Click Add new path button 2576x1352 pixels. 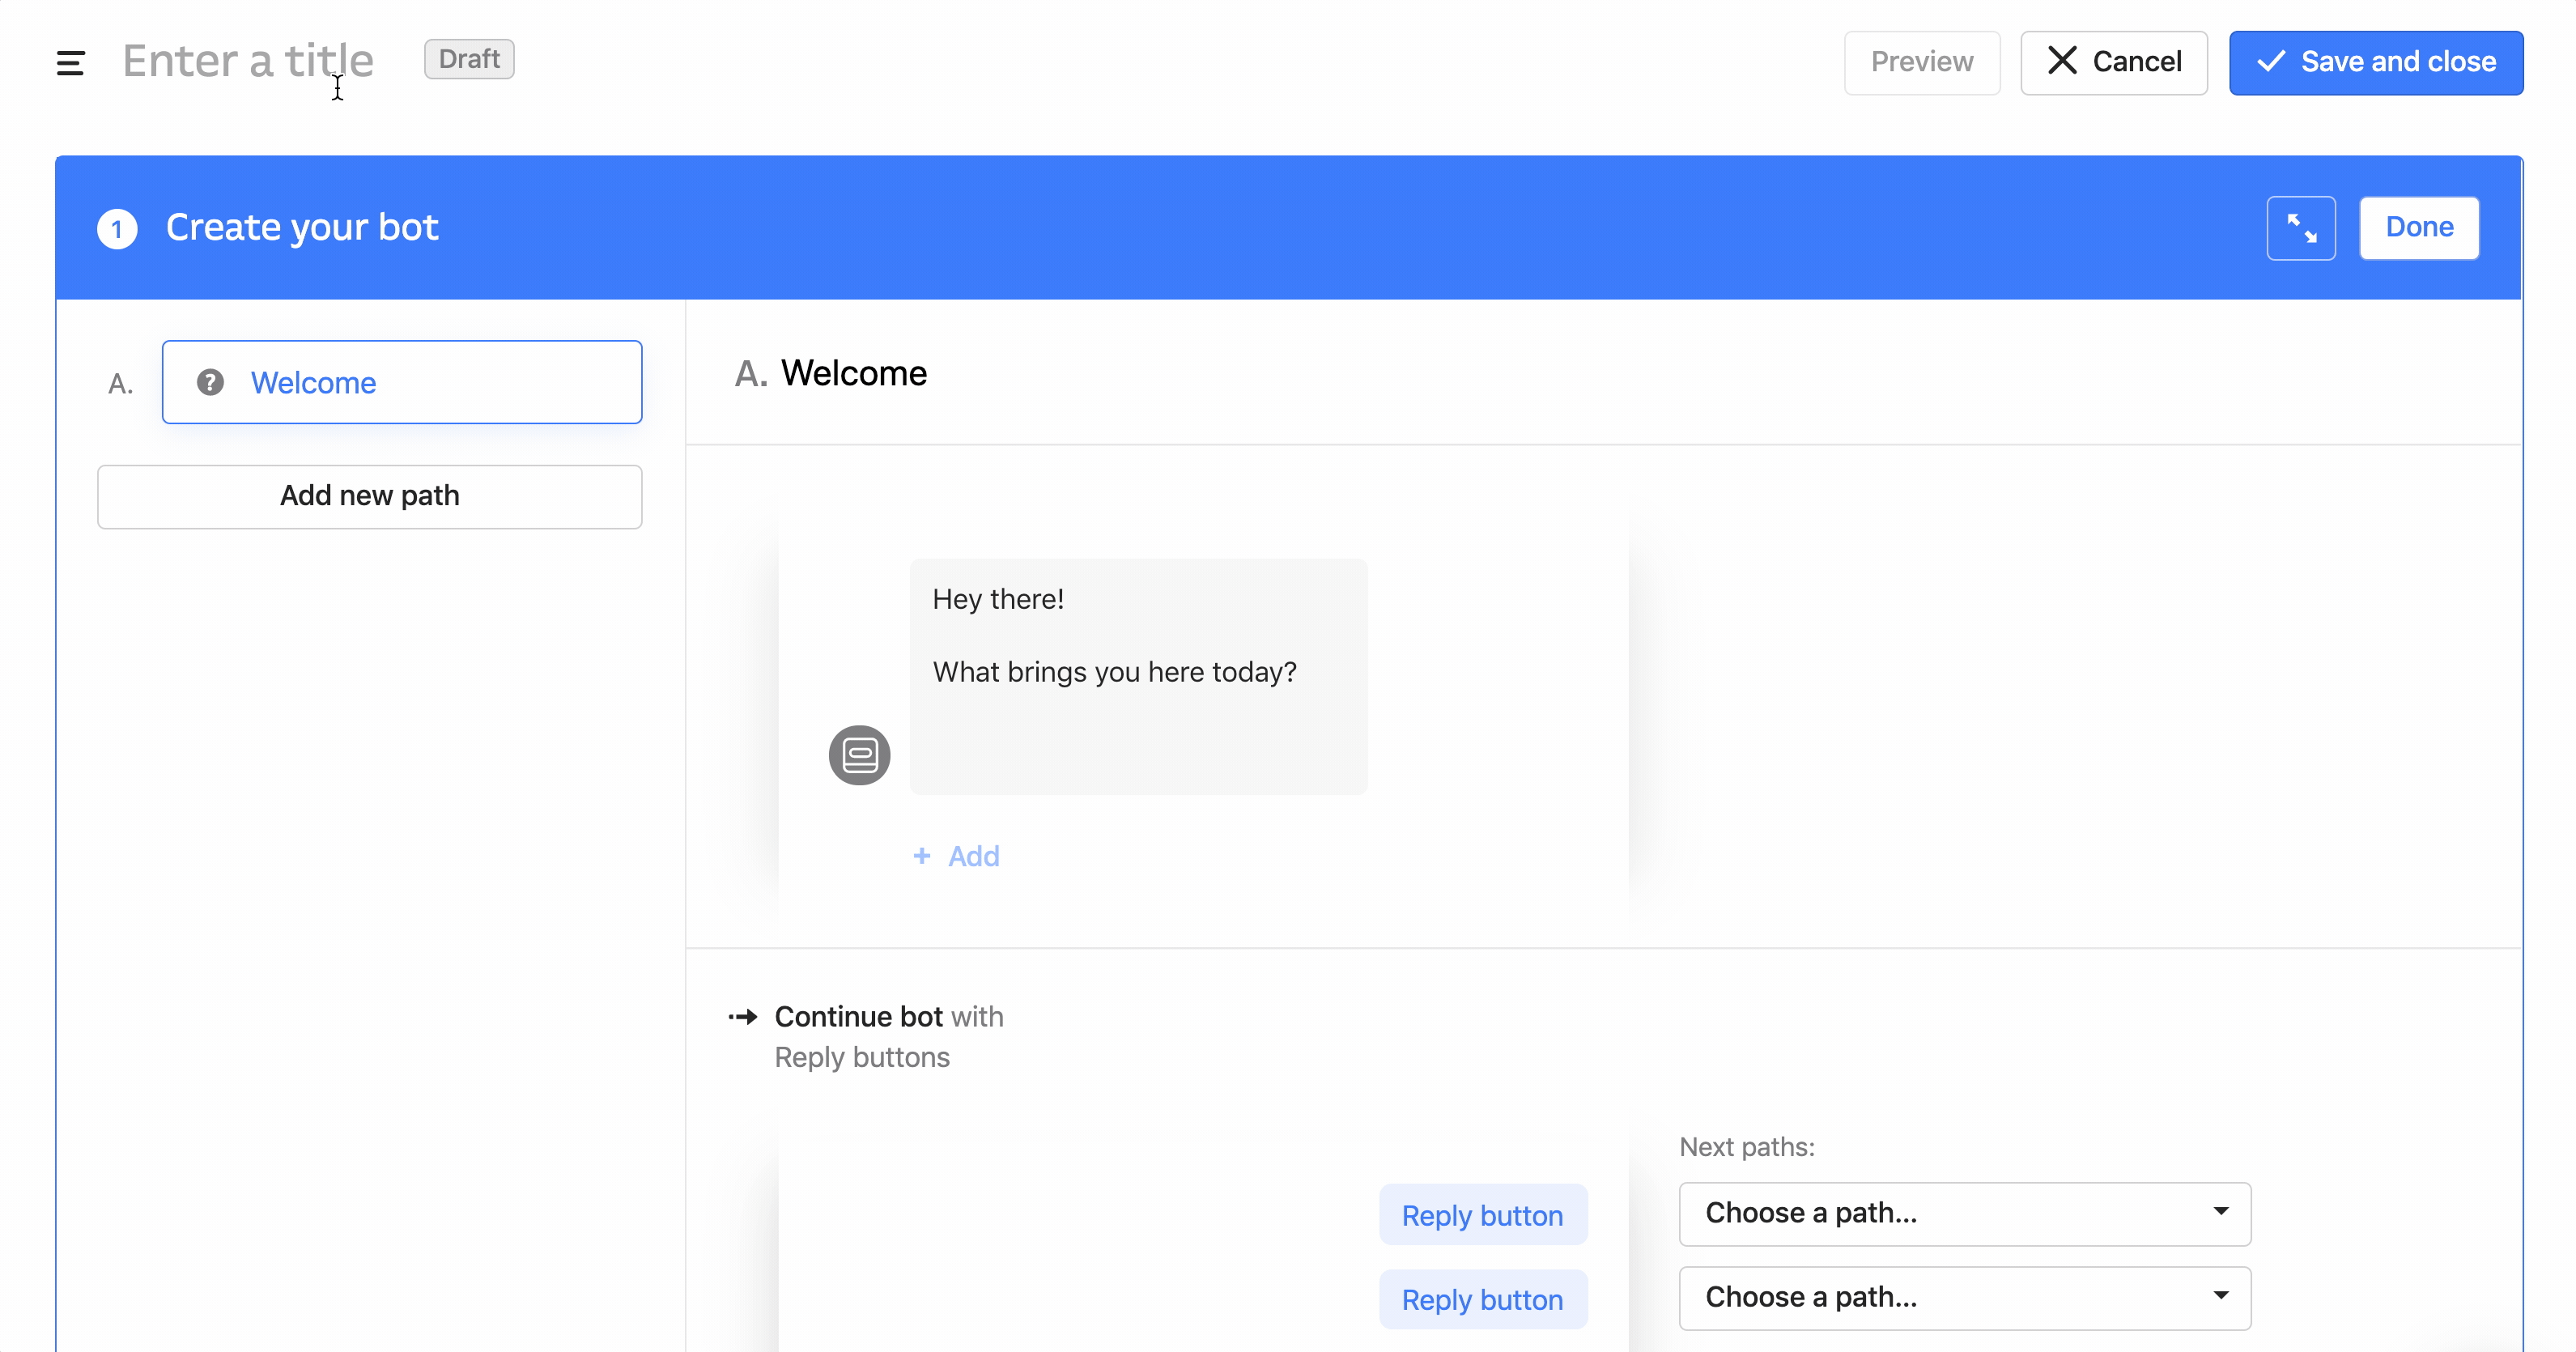pyautogui.click(x=370, y=495)
